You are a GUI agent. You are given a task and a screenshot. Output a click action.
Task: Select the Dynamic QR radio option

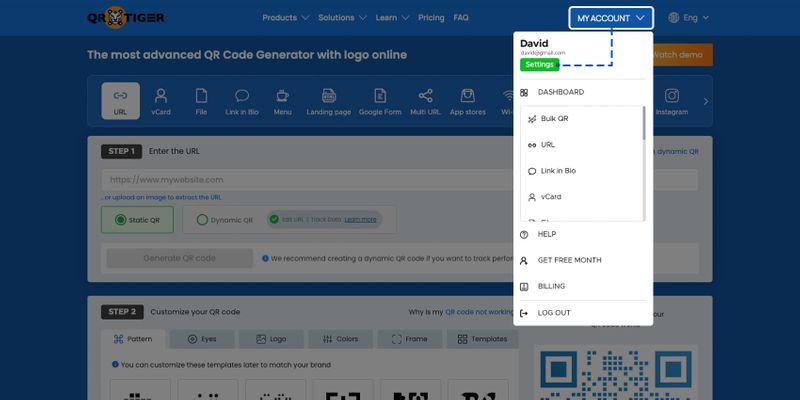pyautogui.click(x=225, y=220)
